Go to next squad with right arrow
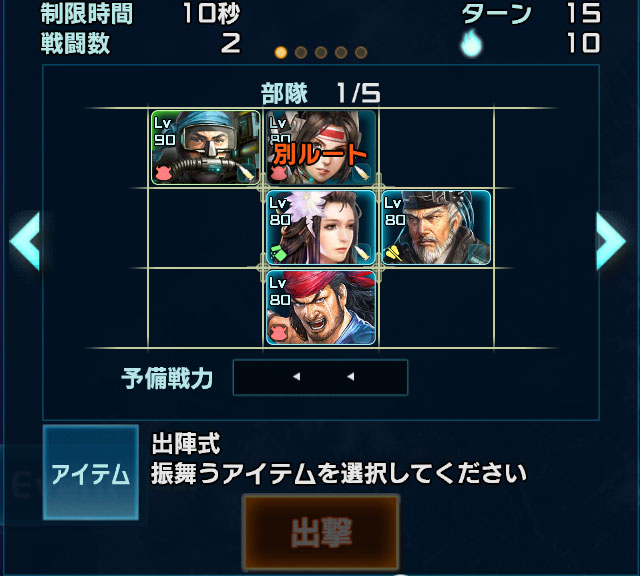Viewport: 640px width, 576px height. click(611, 241)
